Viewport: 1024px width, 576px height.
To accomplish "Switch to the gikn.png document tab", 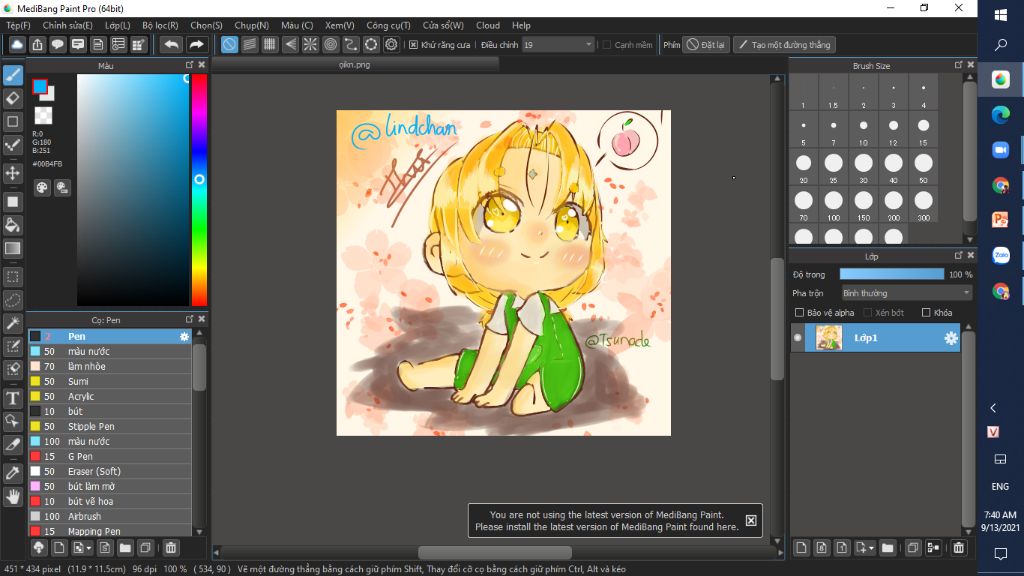I will [x=355, y=65].
